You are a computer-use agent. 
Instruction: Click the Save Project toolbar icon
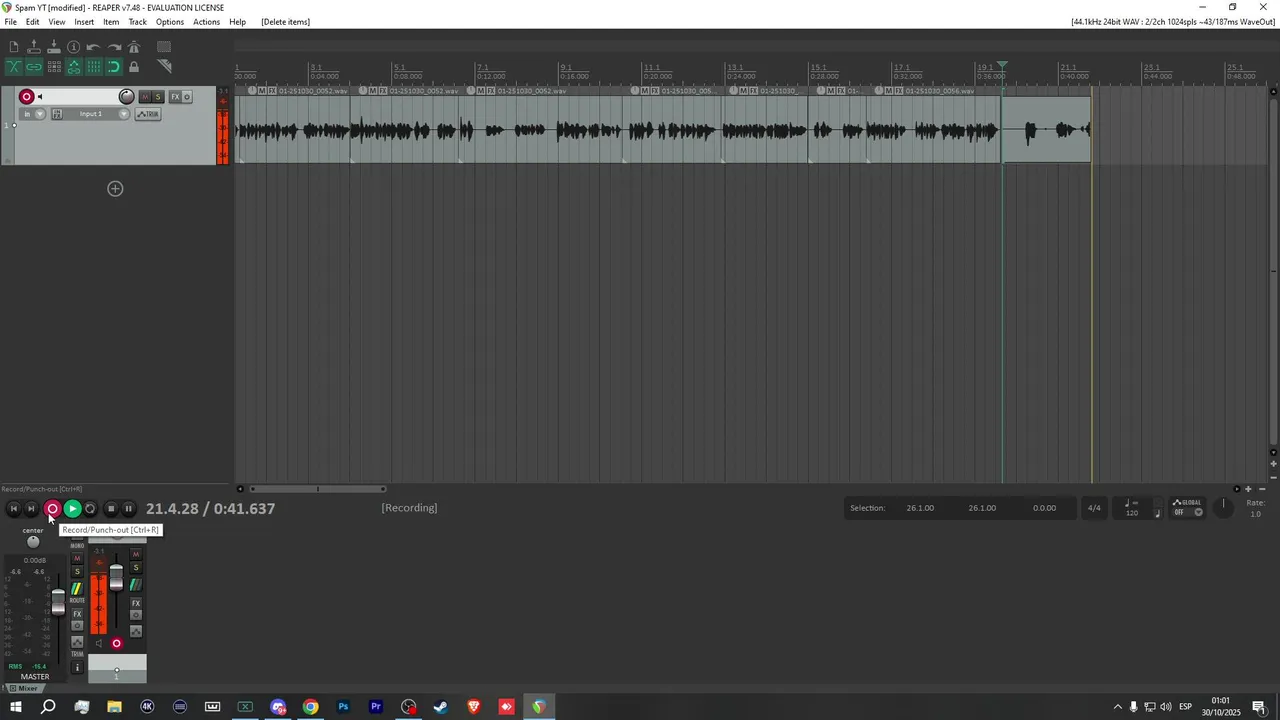pos(54,47)
